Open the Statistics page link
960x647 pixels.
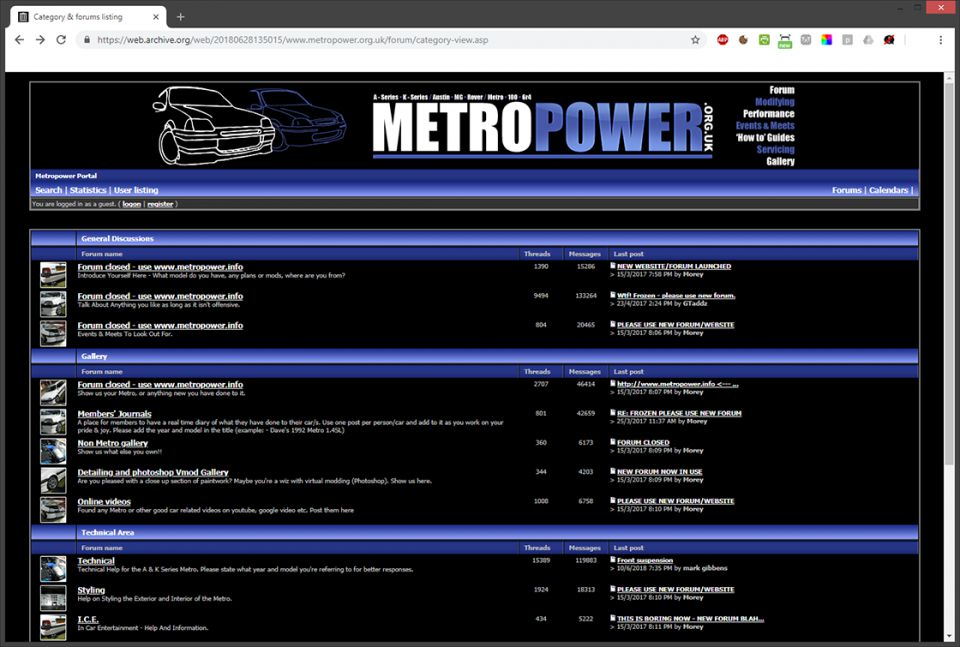coord(88,190)
